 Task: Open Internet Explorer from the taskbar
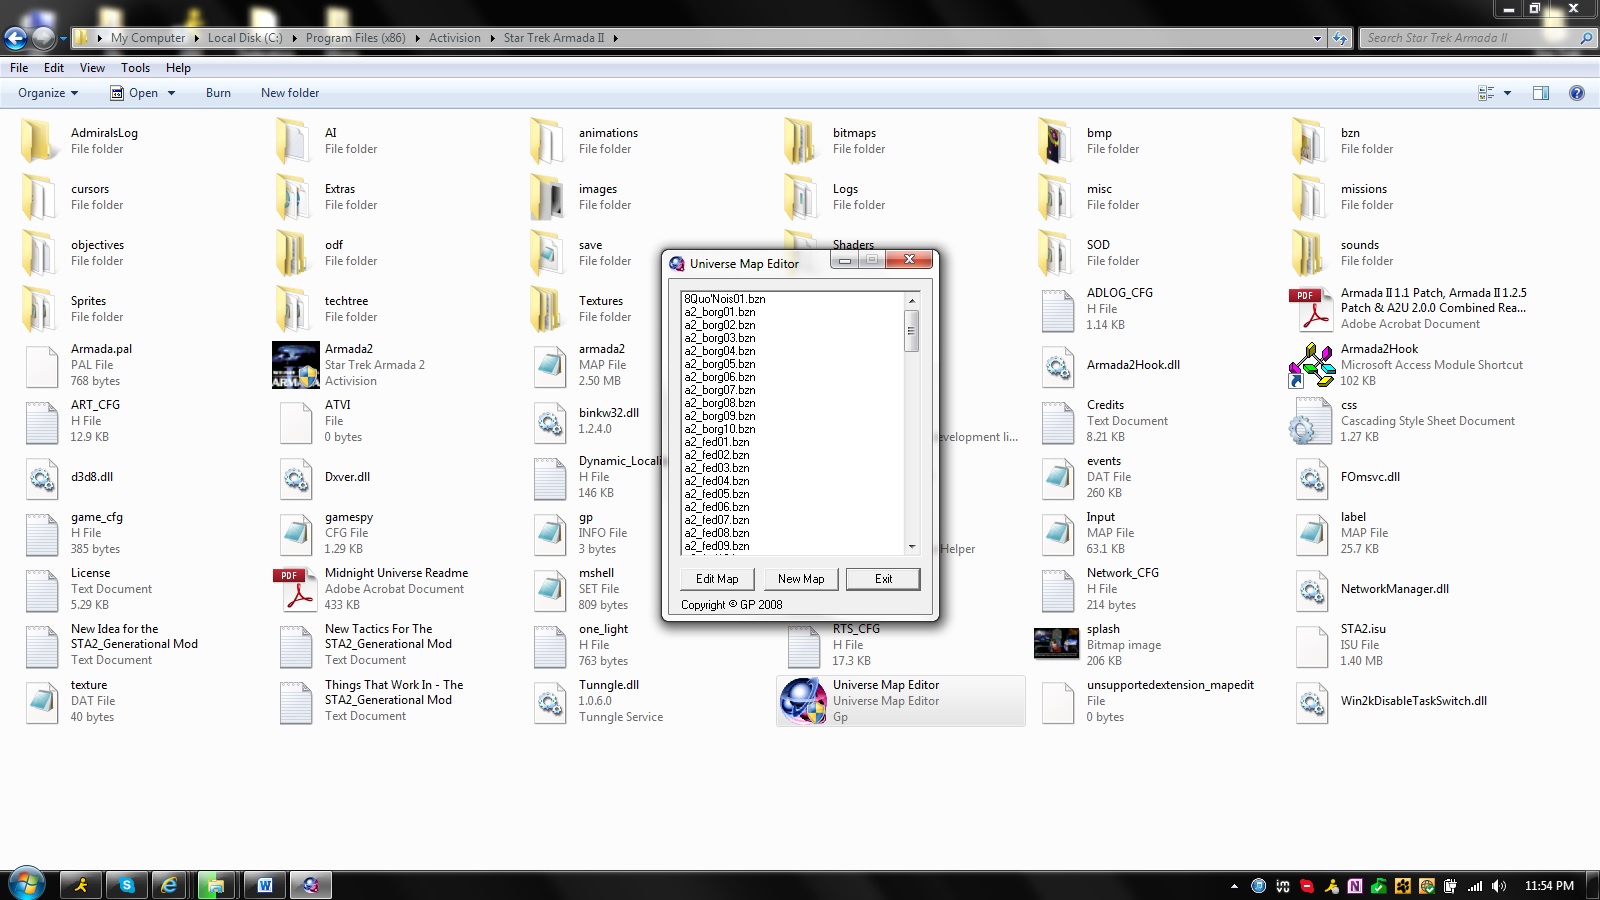(x=170, y=885)
